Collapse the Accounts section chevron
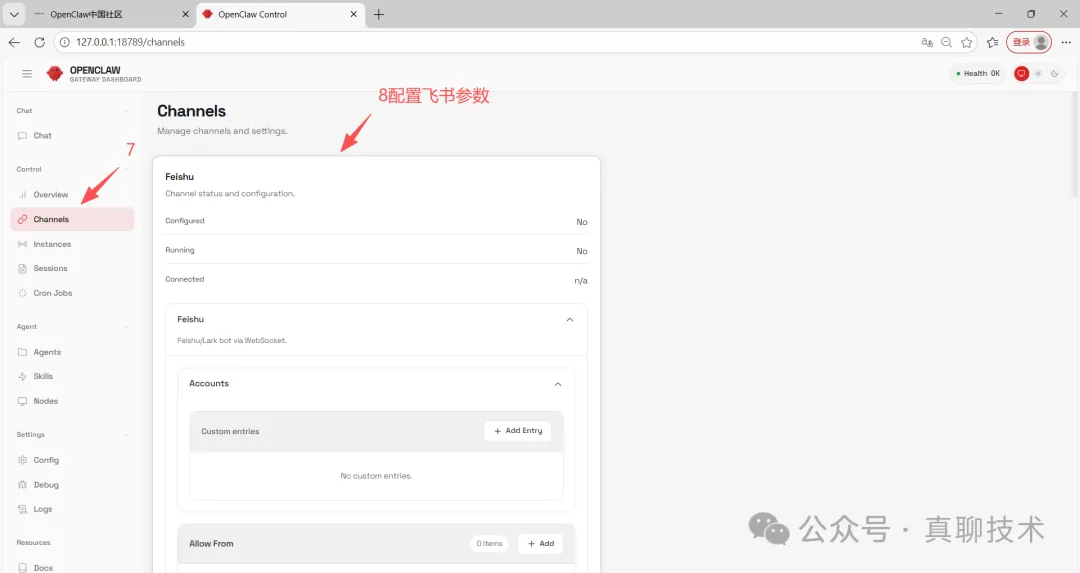Screen dimensions: 1080x573 (x=558, y=384)
